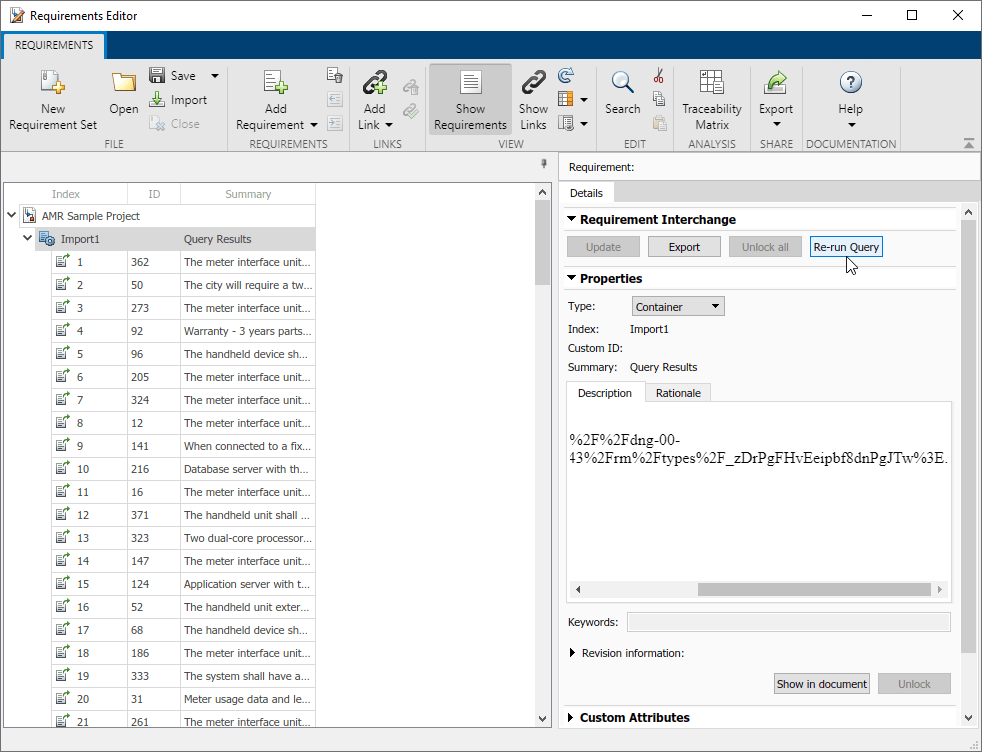
Task: Click ID cell 371
Action: [153, 515]
